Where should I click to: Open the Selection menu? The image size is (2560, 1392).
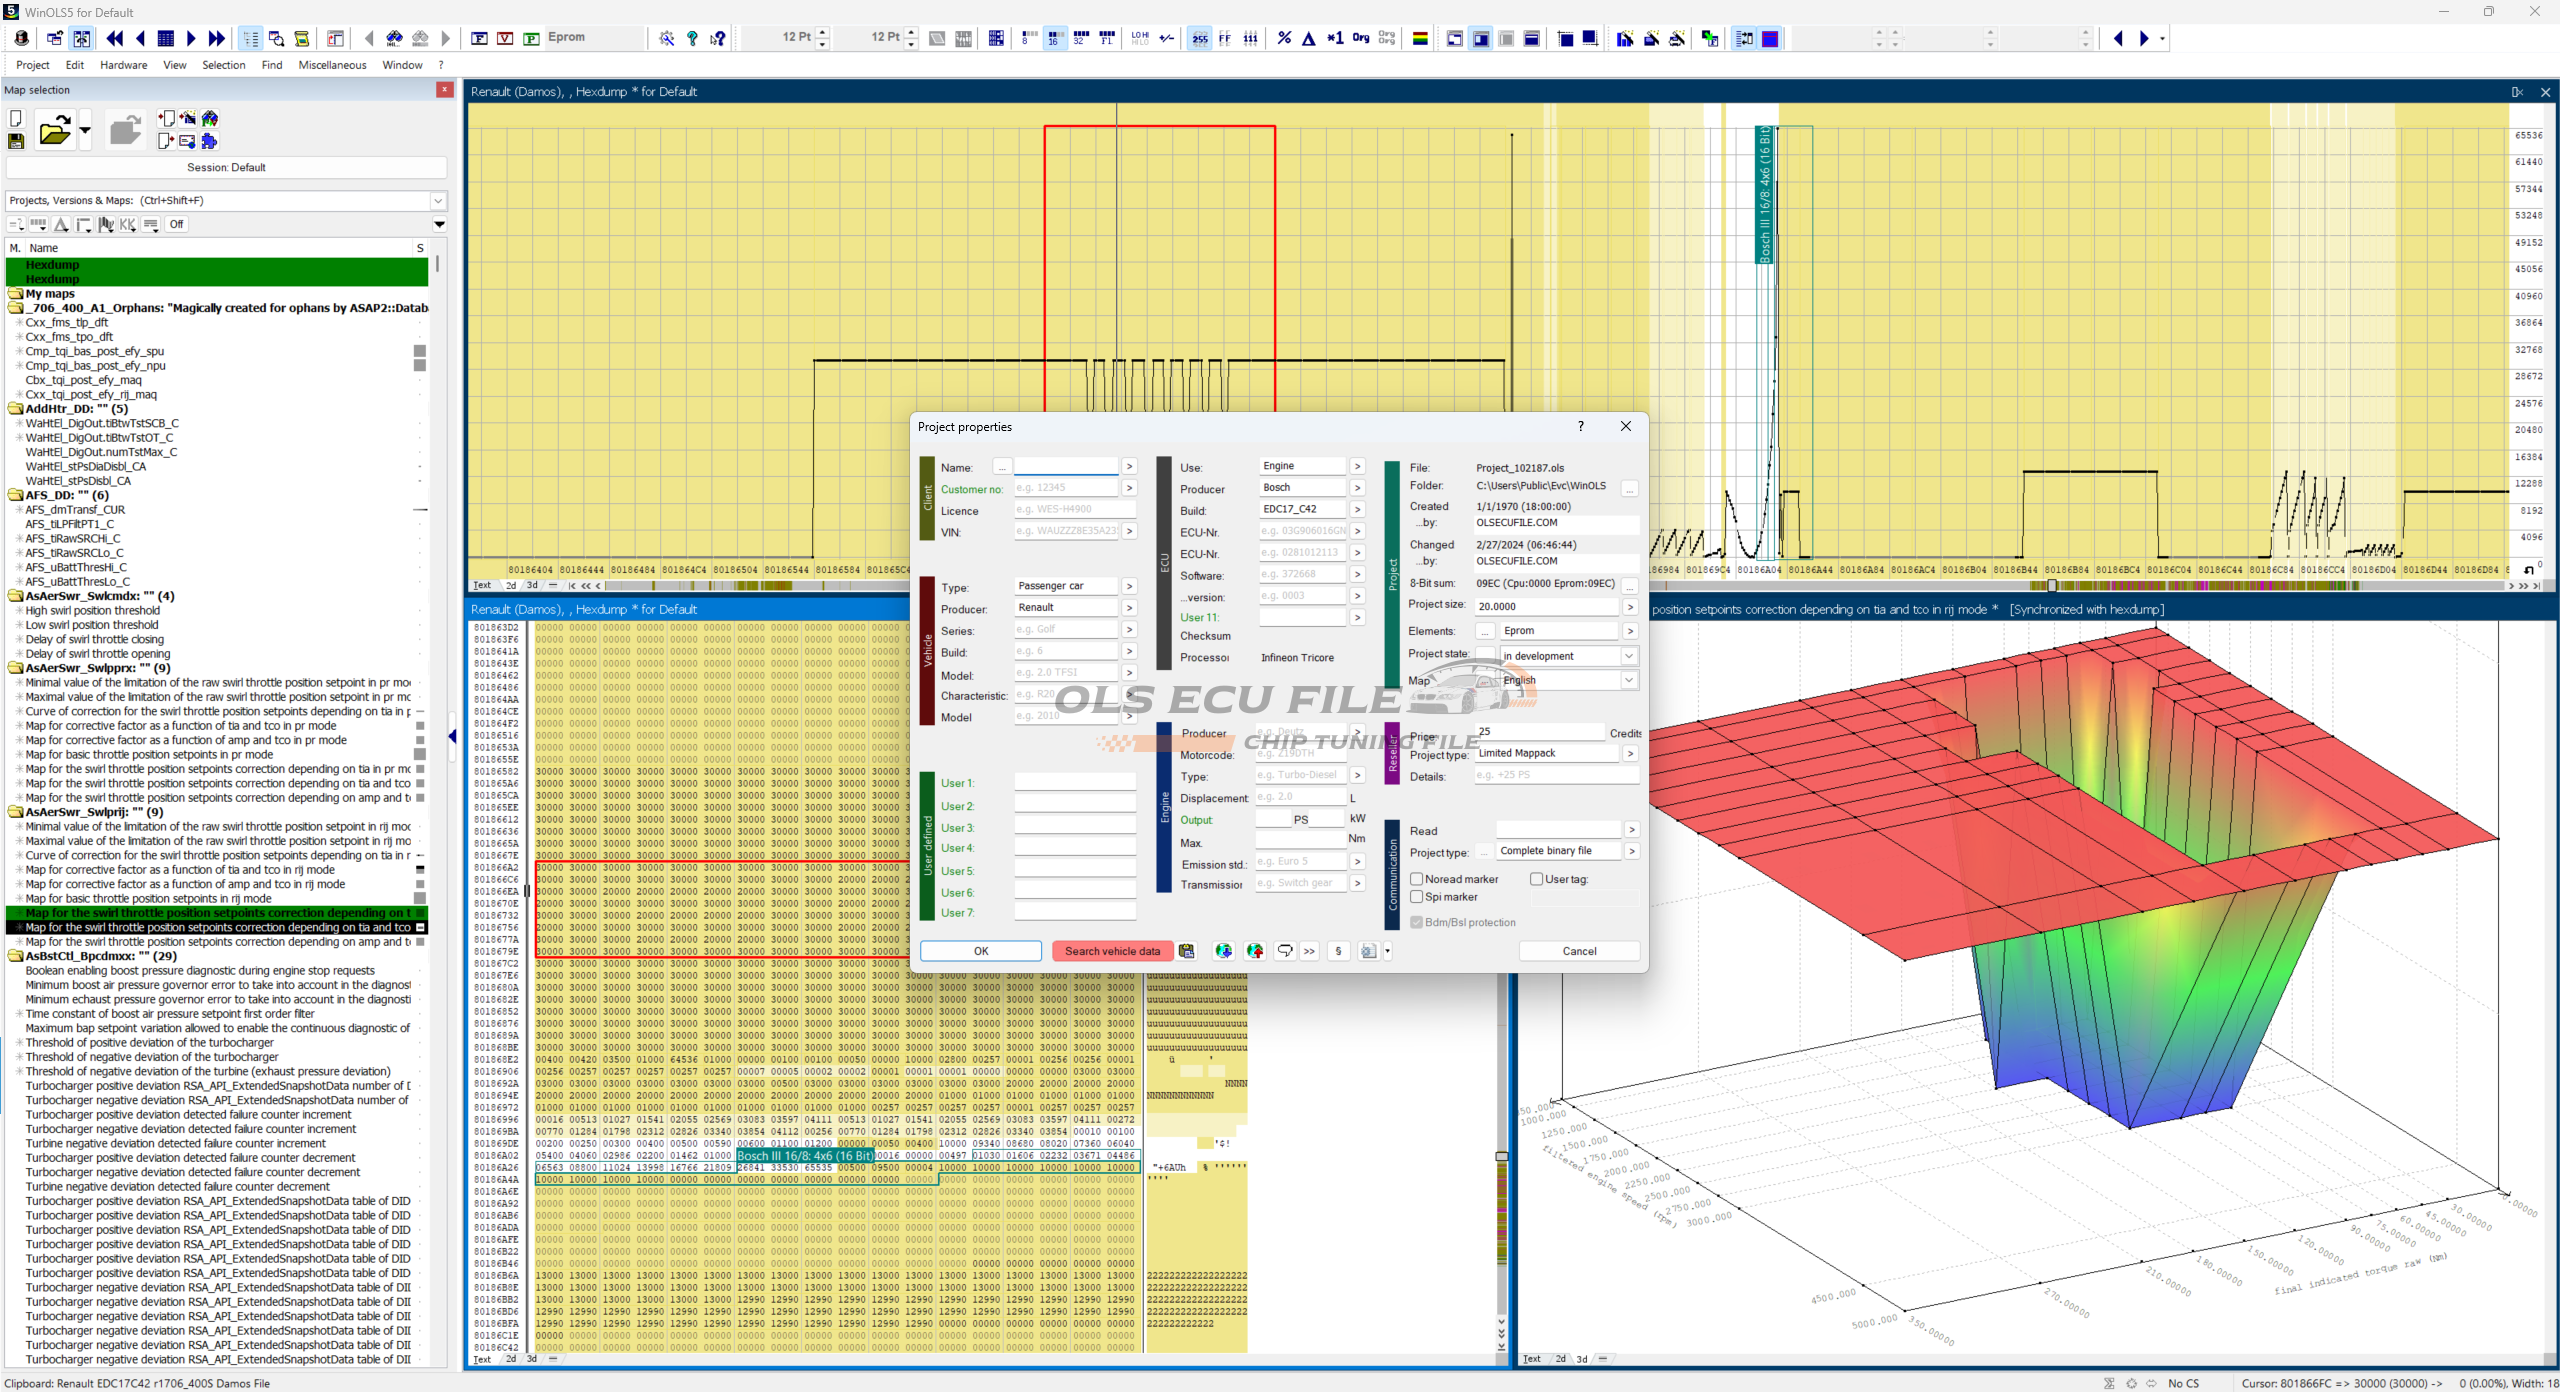click(223, 65)
